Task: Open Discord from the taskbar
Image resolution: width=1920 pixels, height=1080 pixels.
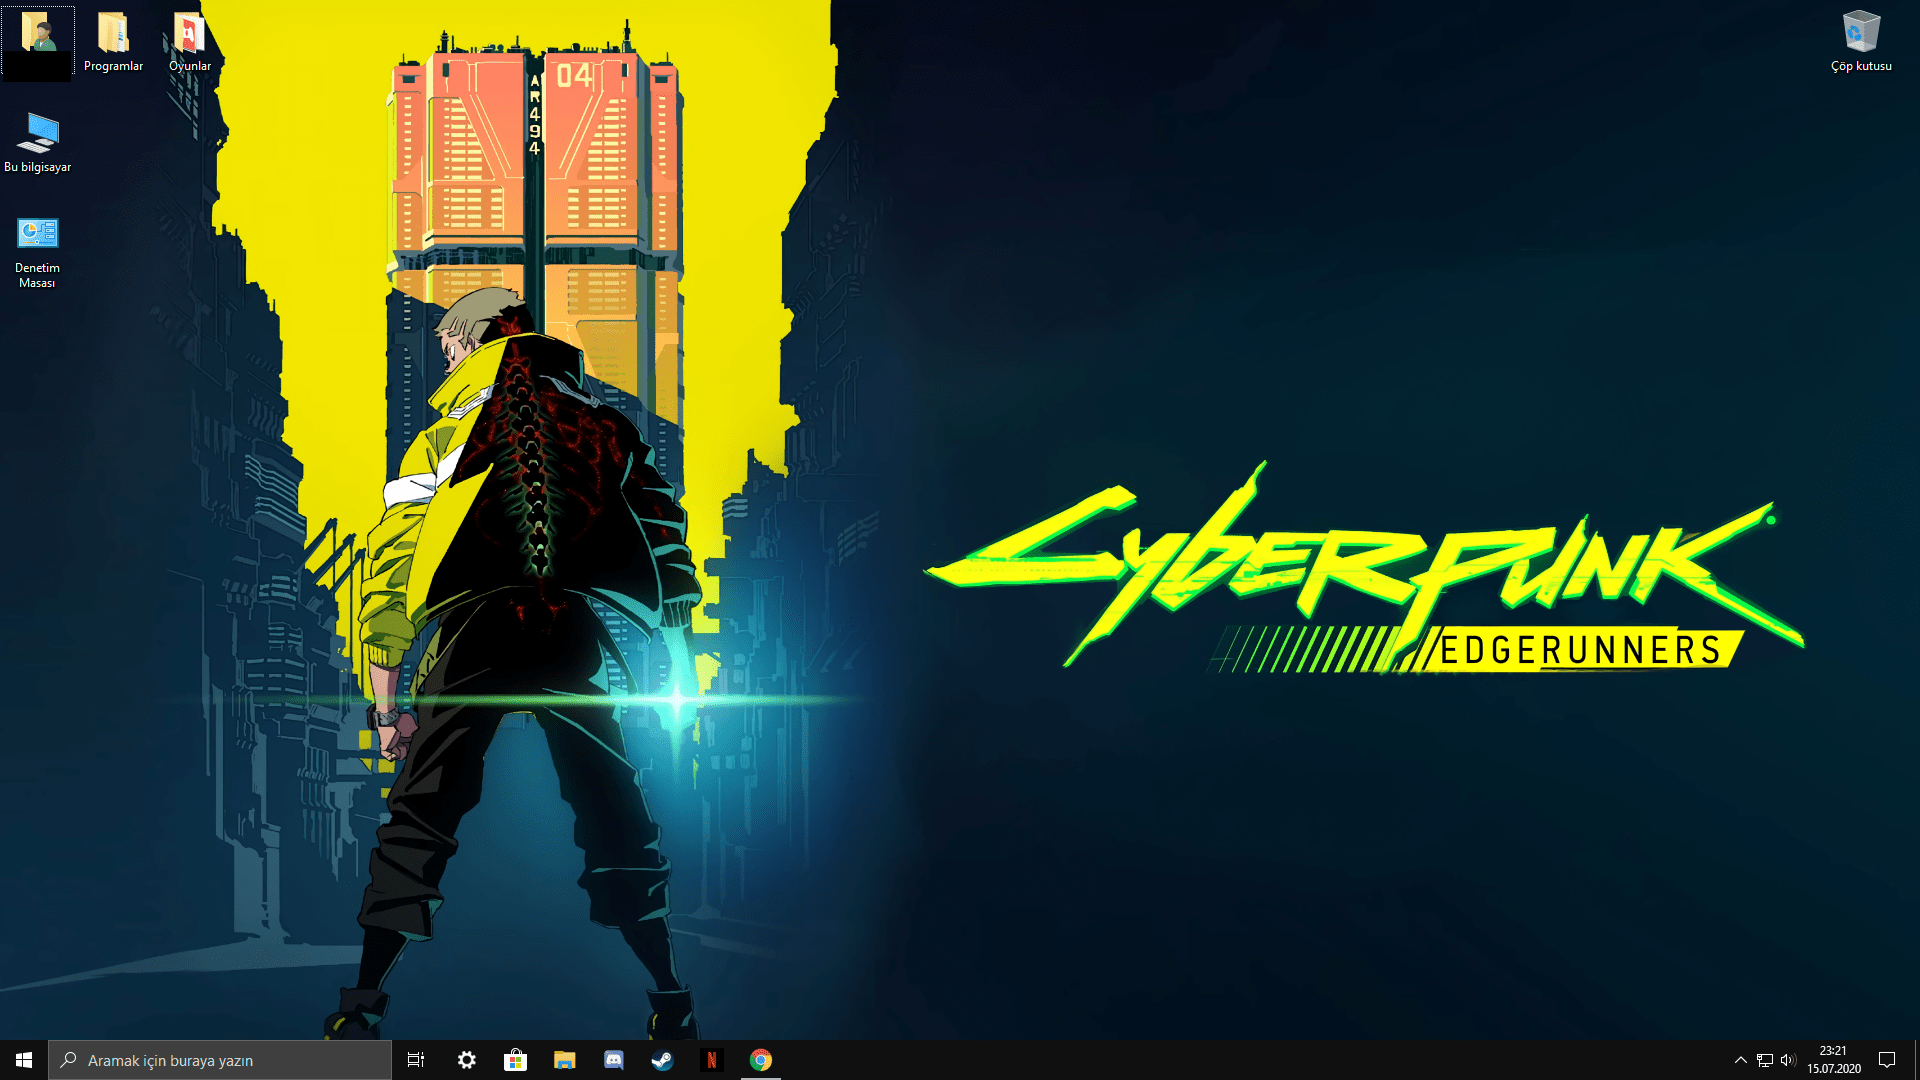Action: coord(613,1060)
